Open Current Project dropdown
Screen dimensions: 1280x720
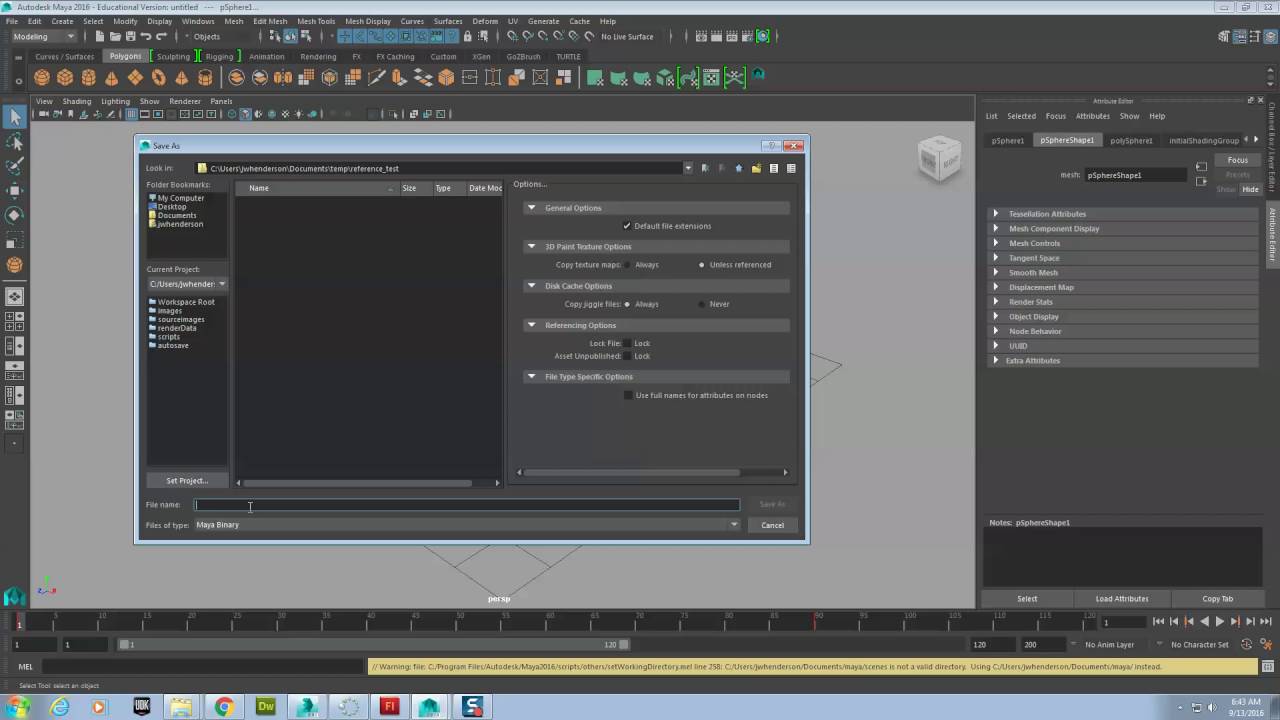coord(188,284)
